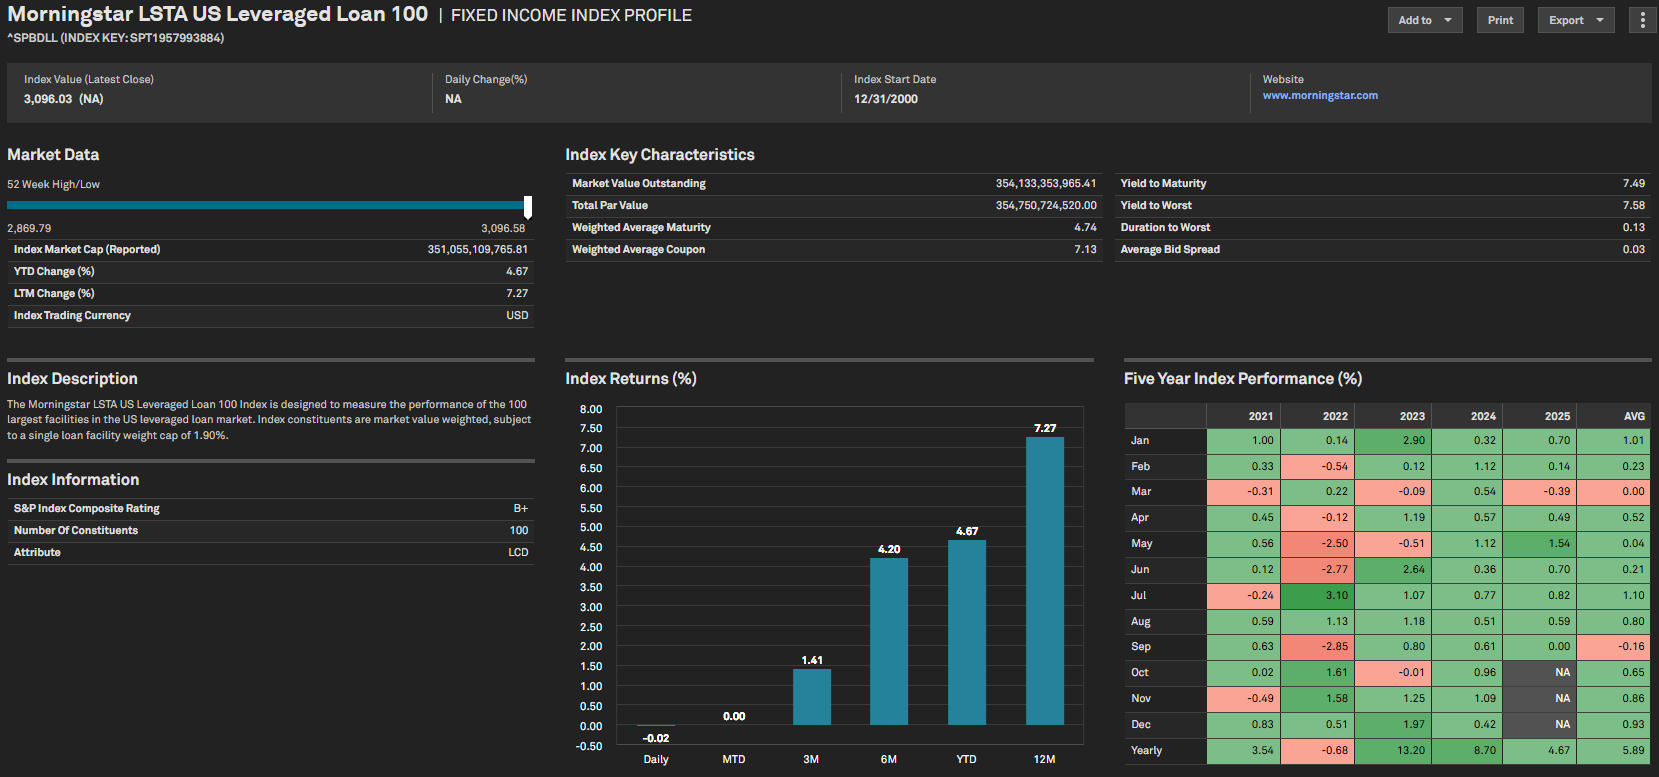This screenshot has height=777, width=1659.
Task: Click the Jul 2022 cell showing 3.10
Action: [1317, 595]
